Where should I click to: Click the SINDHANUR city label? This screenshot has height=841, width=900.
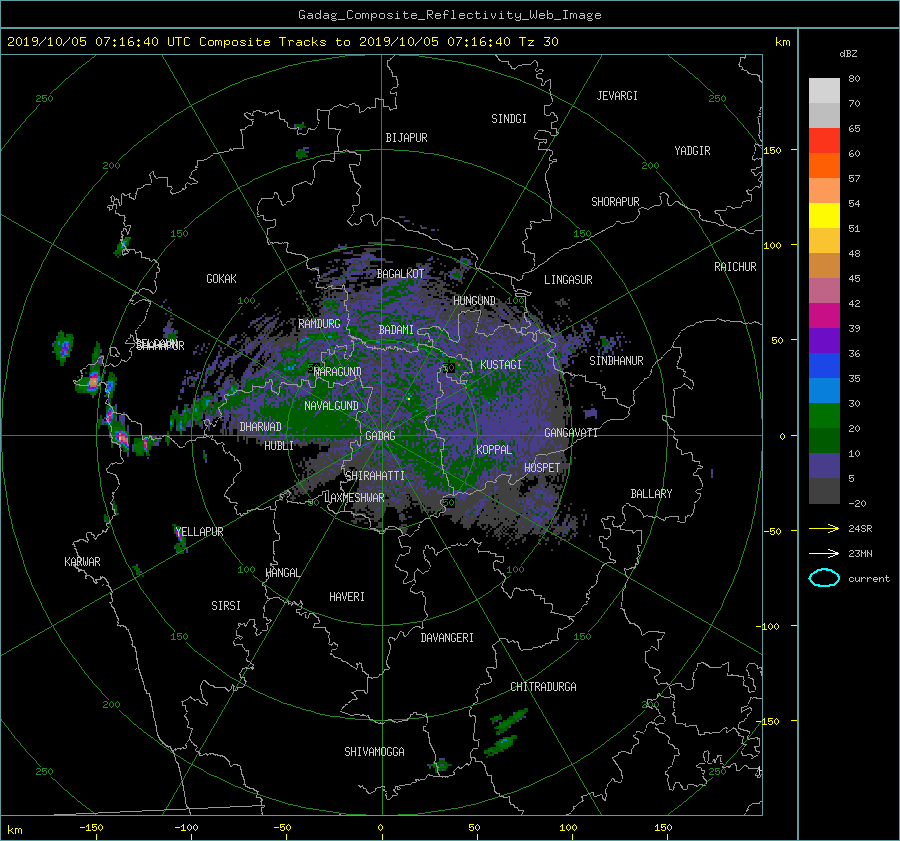coord(616,361)
